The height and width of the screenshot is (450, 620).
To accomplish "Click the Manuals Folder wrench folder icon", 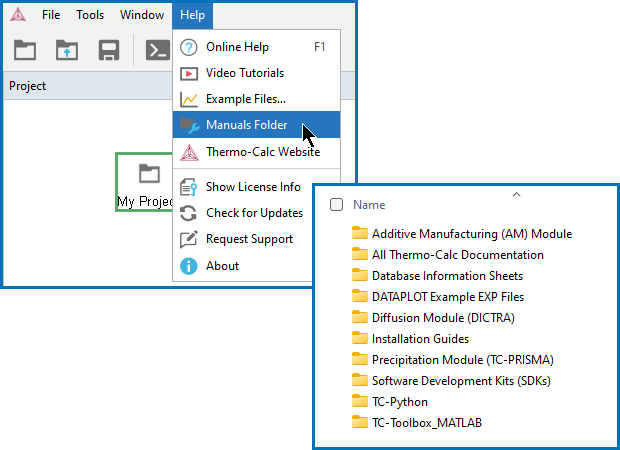I will tap(190, 125).
